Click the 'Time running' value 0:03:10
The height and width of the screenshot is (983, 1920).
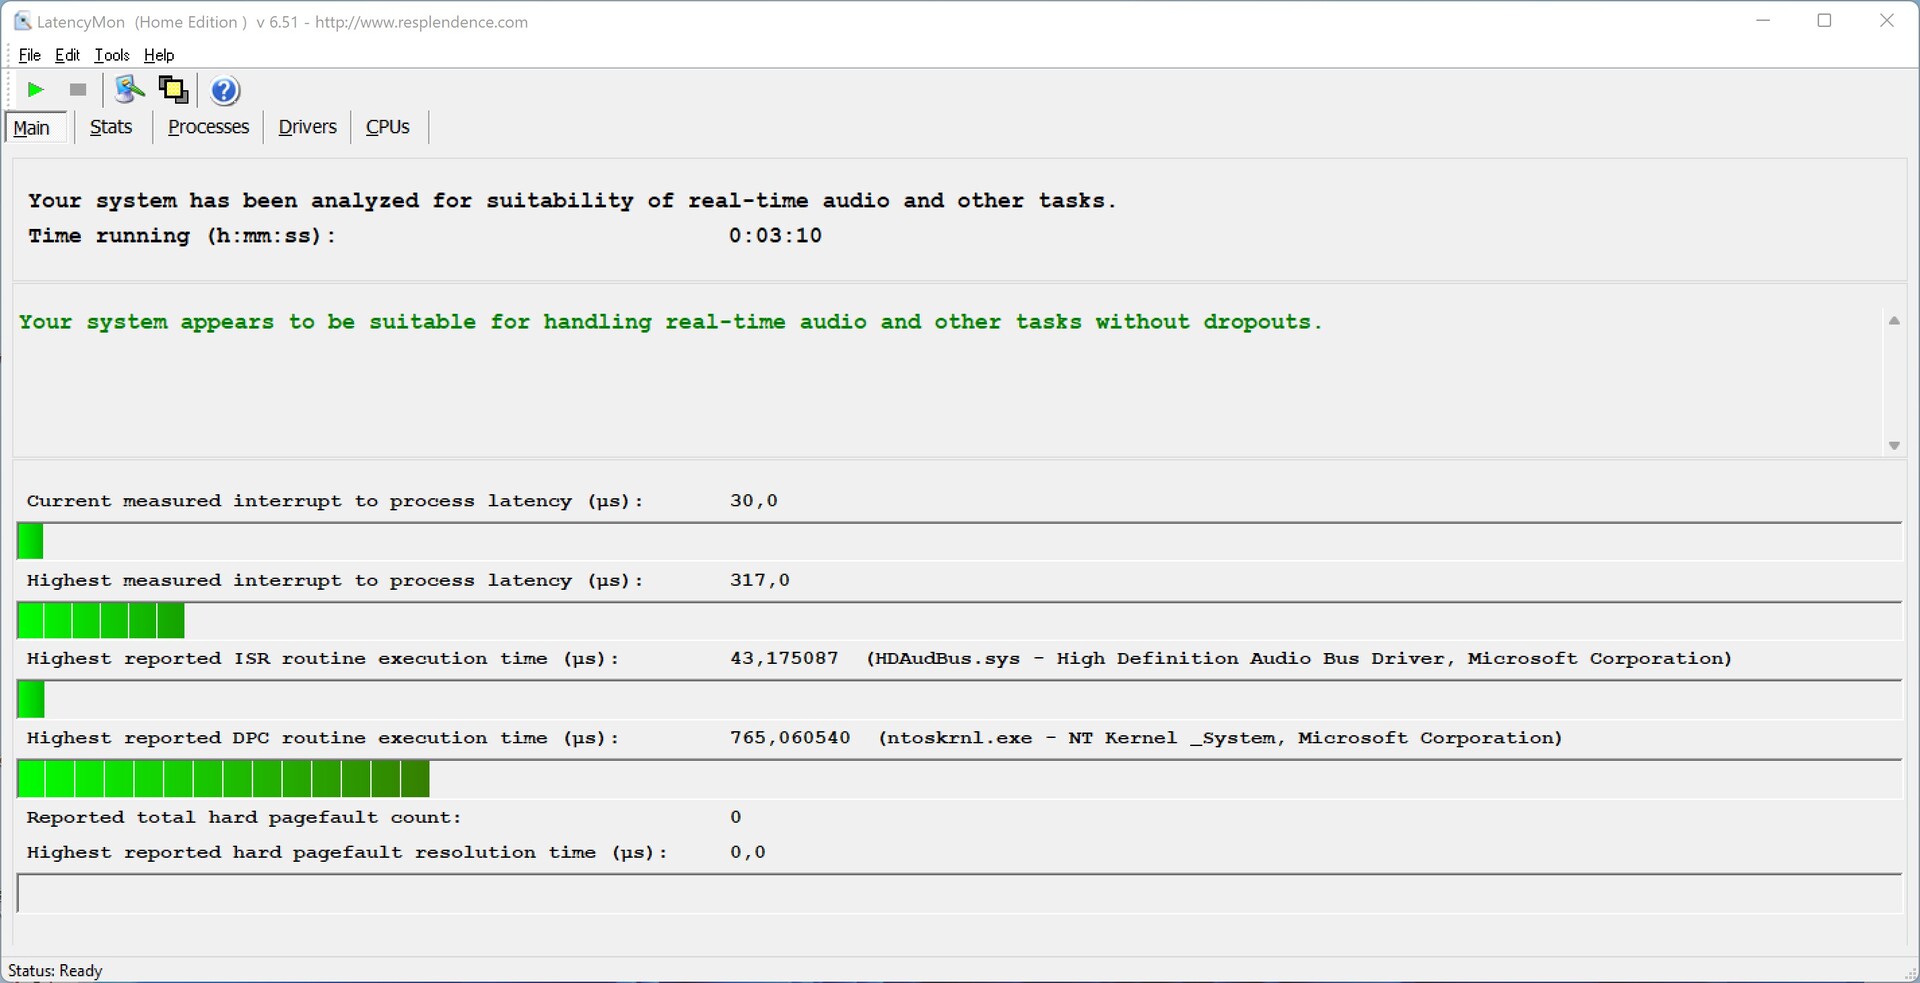(775, 236)
